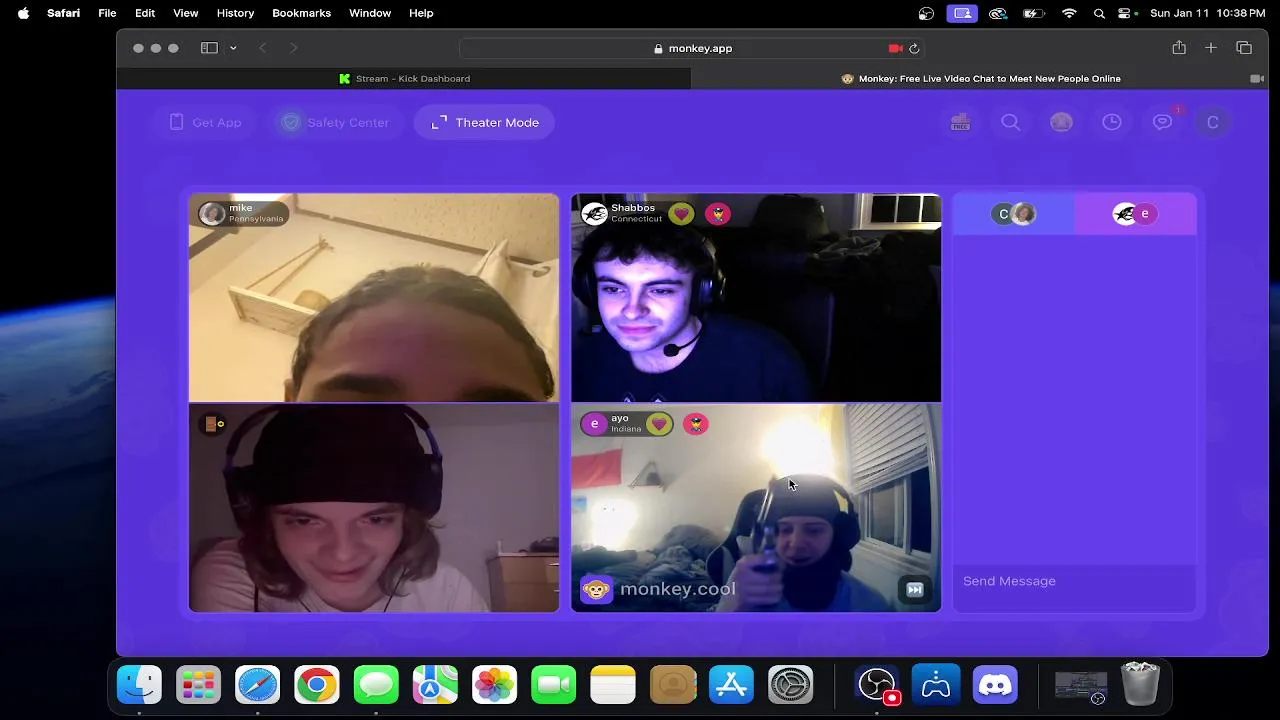The image size is (1280, 720).
Task: Open the Get App button
Action: coord(206,122)
